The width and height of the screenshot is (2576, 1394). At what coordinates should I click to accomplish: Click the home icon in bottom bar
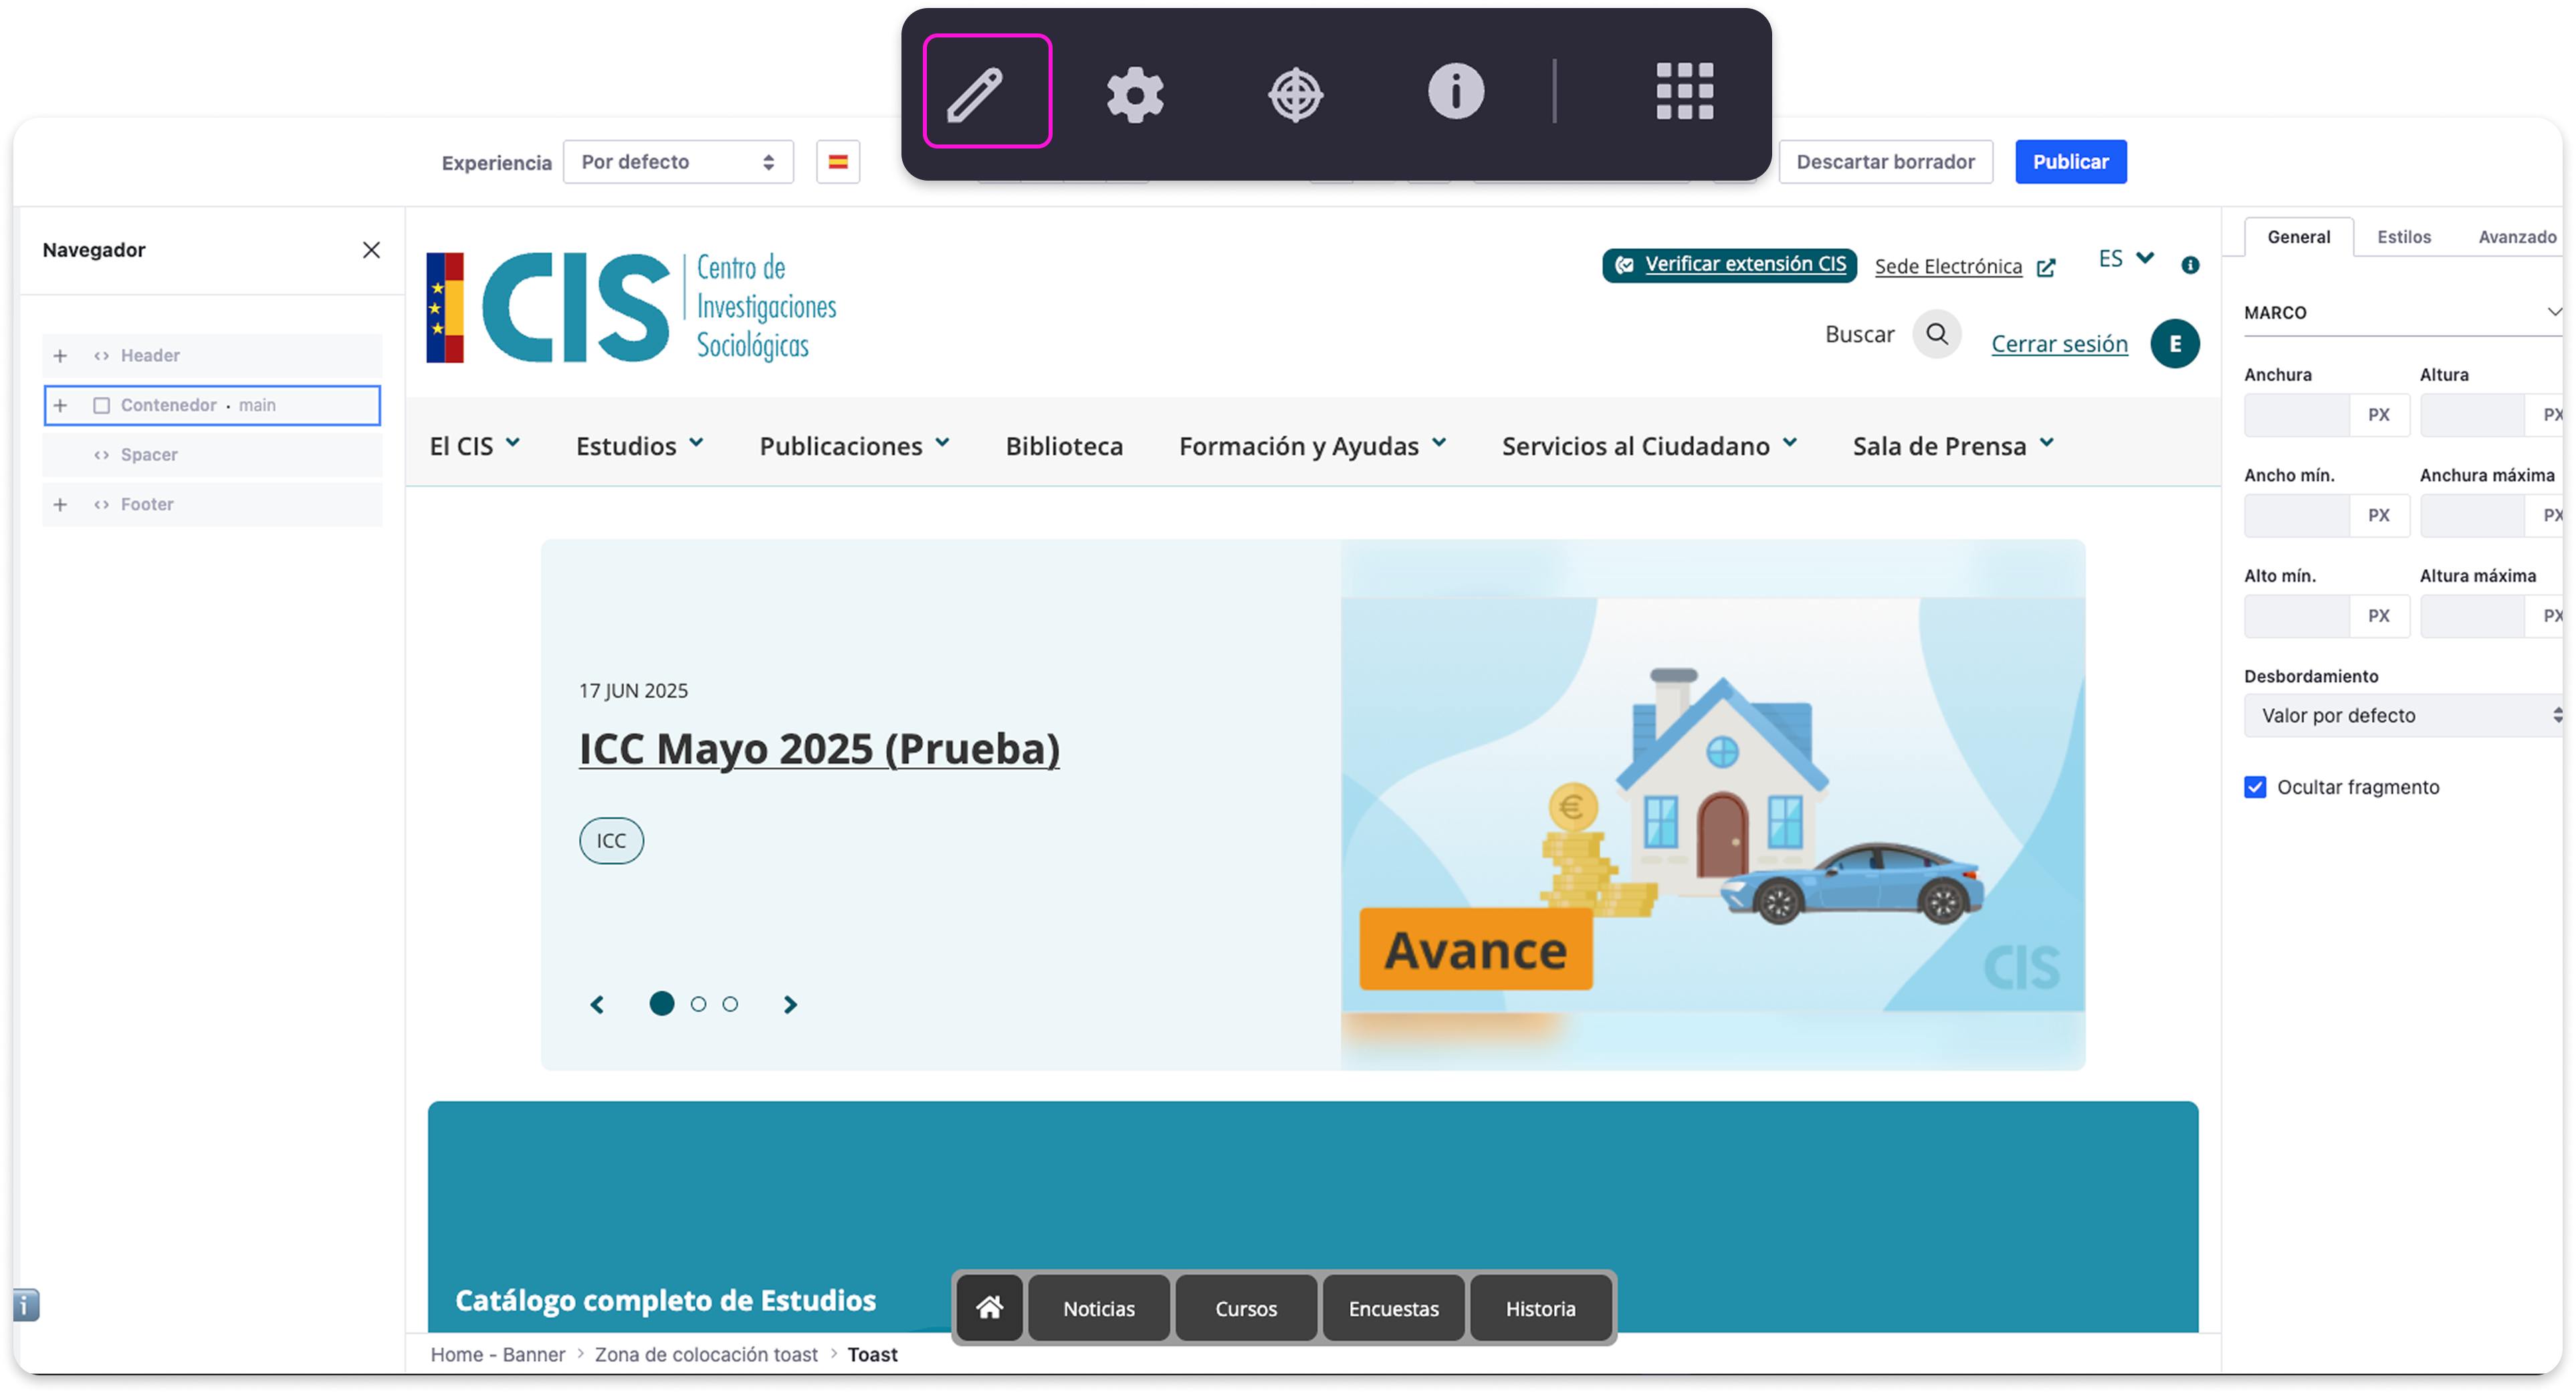point(989,1307)
